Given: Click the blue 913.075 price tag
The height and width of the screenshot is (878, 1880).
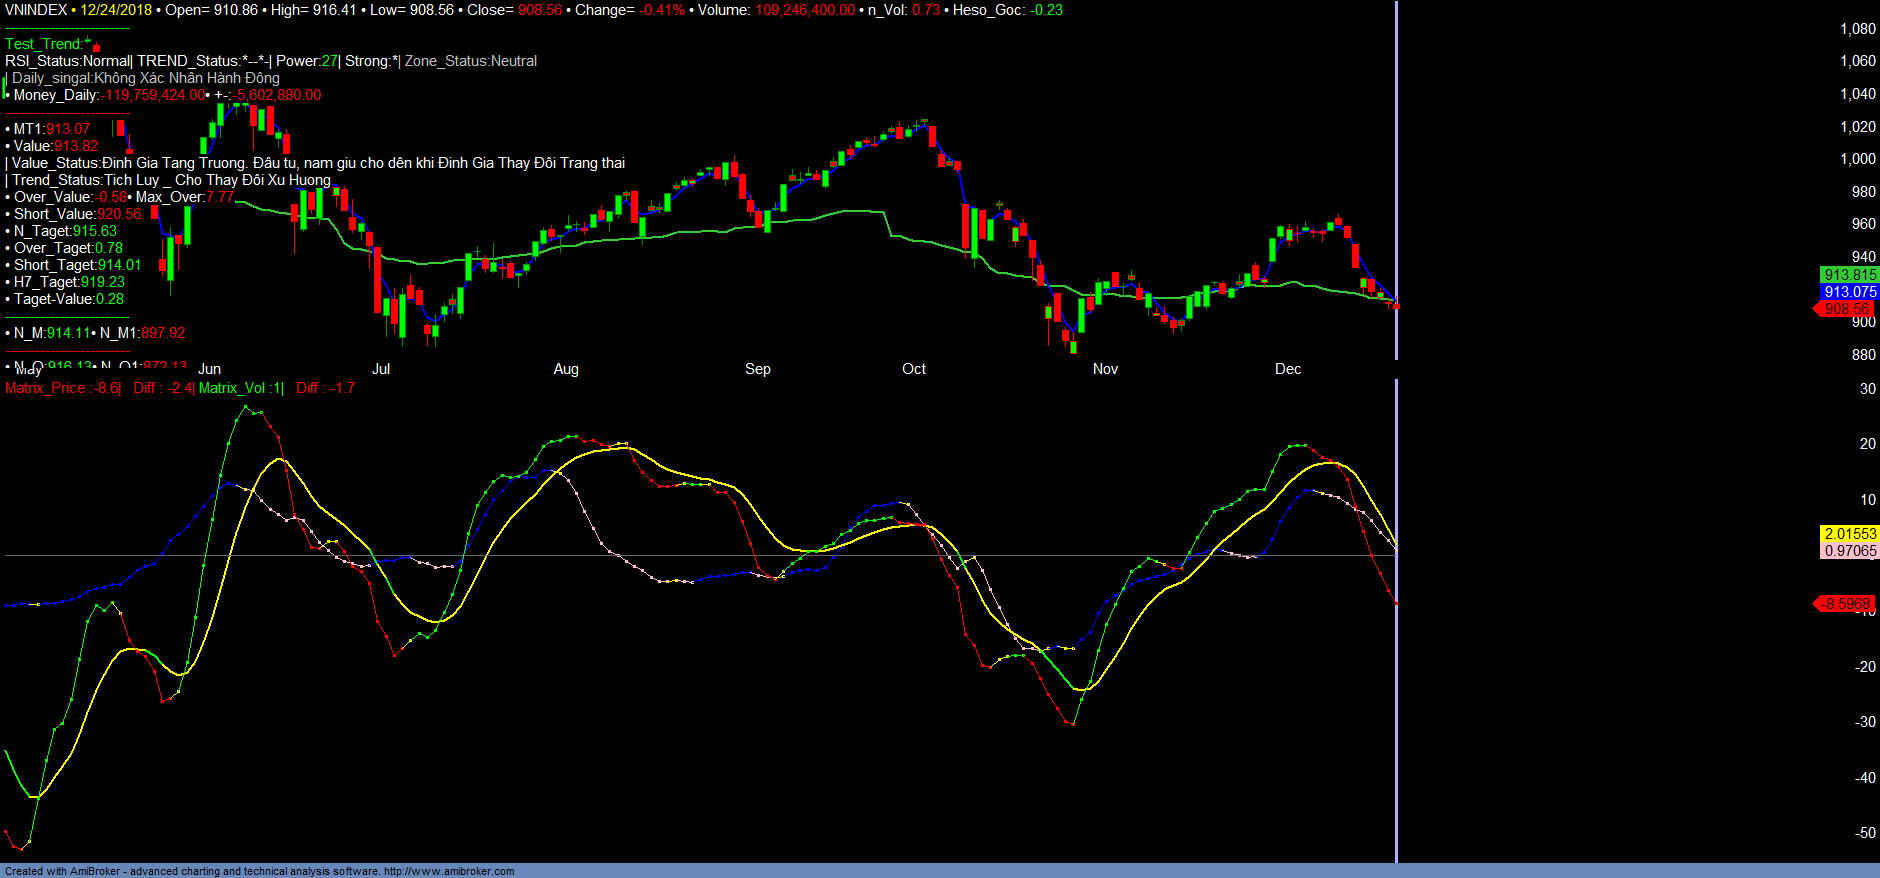Looking at the screenshot, I should click(x=1849, y=292).
